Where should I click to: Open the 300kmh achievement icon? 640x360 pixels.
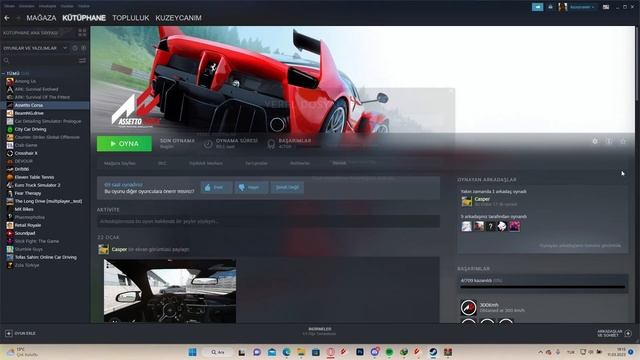[x=469, y=307]
